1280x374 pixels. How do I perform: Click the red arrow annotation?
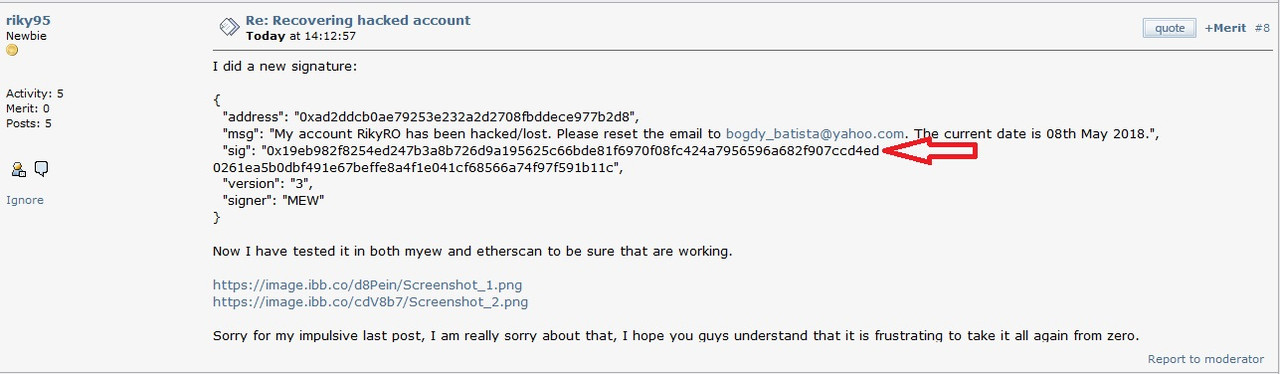931,152
